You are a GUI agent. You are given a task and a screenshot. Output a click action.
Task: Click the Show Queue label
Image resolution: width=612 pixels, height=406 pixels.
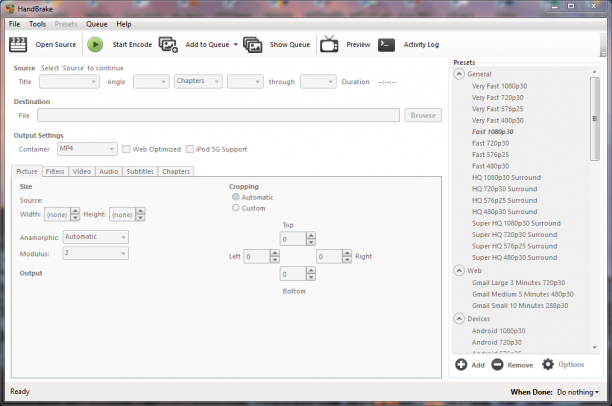(x=290, y=45)
